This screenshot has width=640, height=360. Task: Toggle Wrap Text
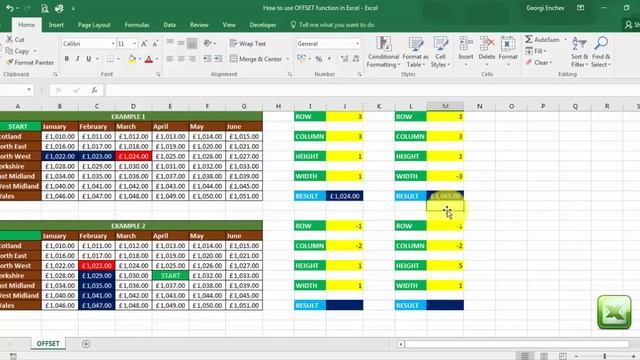(247, 44)
